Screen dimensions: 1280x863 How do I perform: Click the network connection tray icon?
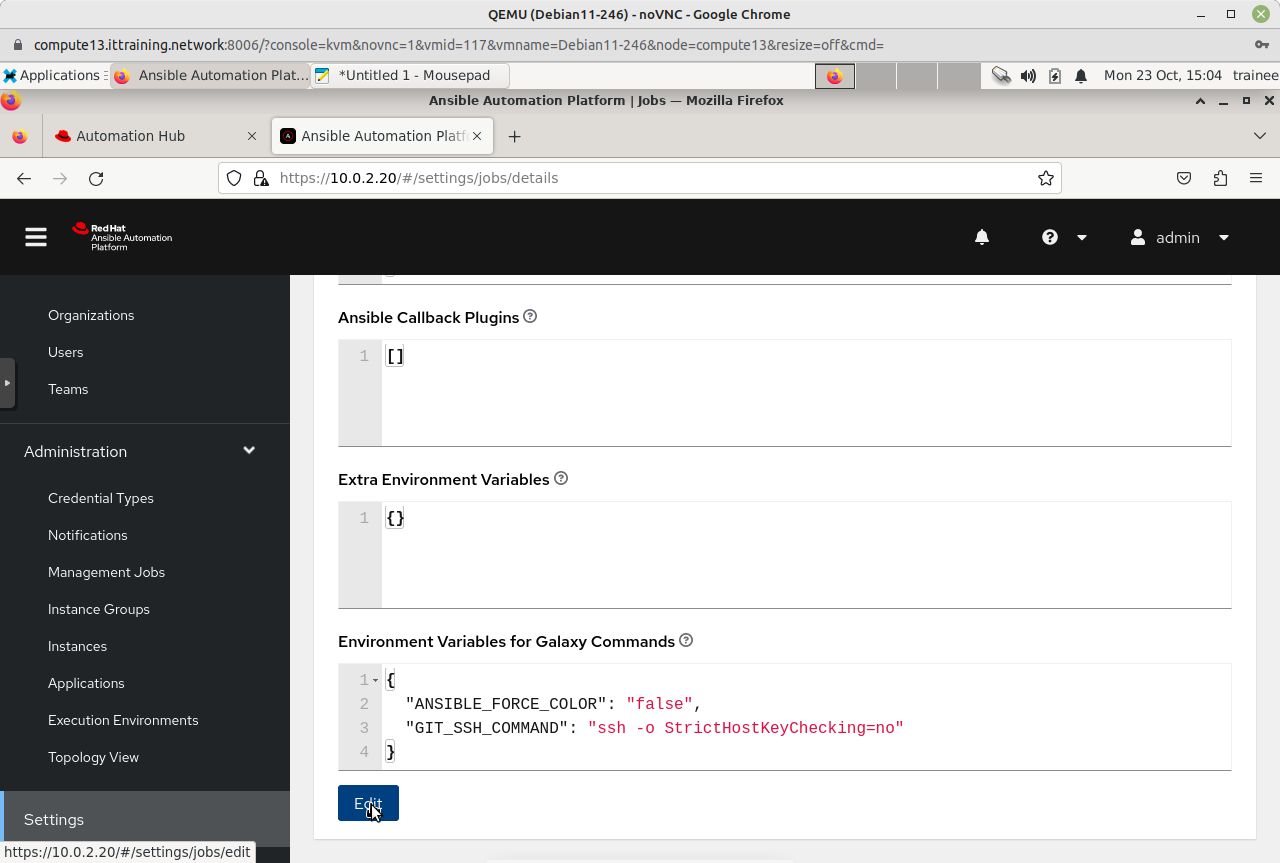pyautogui.click(x=1001, y=75)
